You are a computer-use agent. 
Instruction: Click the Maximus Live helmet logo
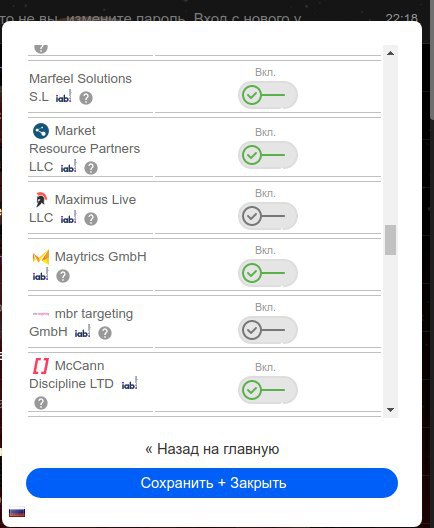click(x=41, y=200)
